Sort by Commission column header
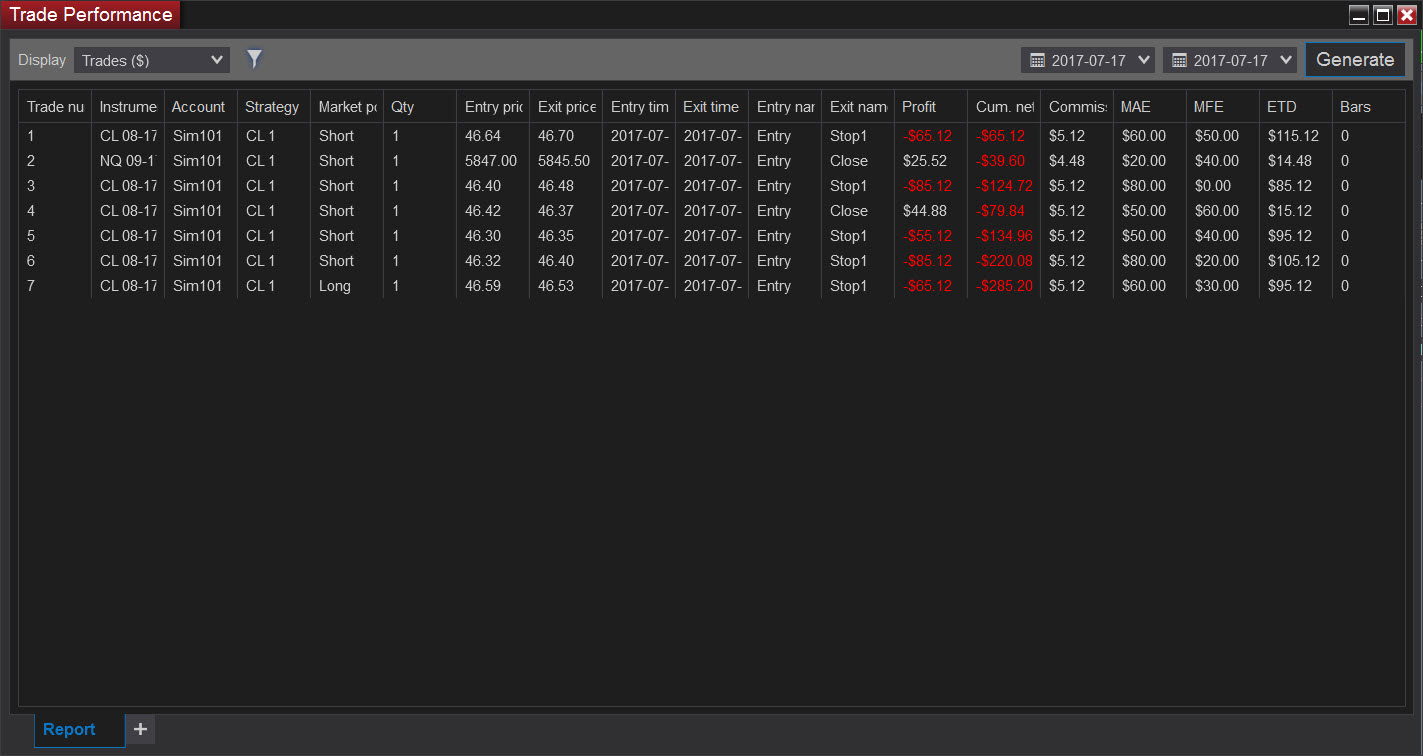 click(x=1077, y=107)
